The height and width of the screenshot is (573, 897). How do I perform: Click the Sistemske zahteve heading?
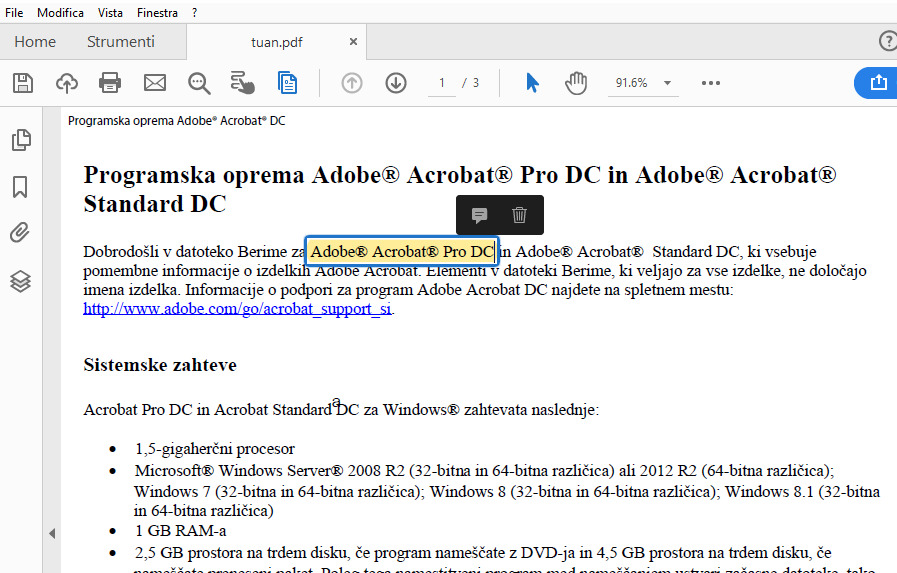tap(160, 365)
